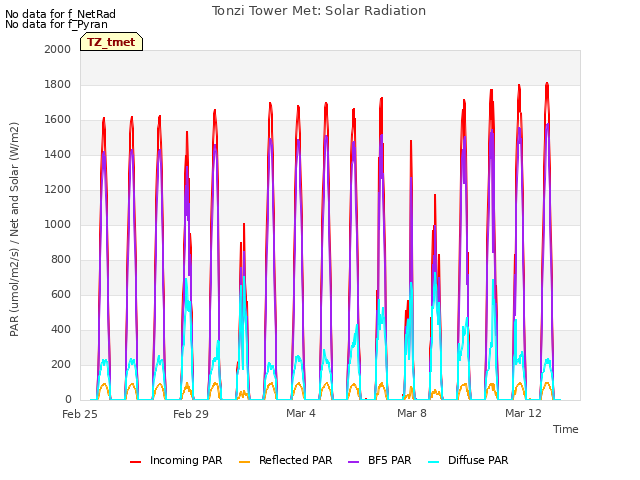Click the Time axis label
This screenshot has width=640, height=480.
(566, 429)
